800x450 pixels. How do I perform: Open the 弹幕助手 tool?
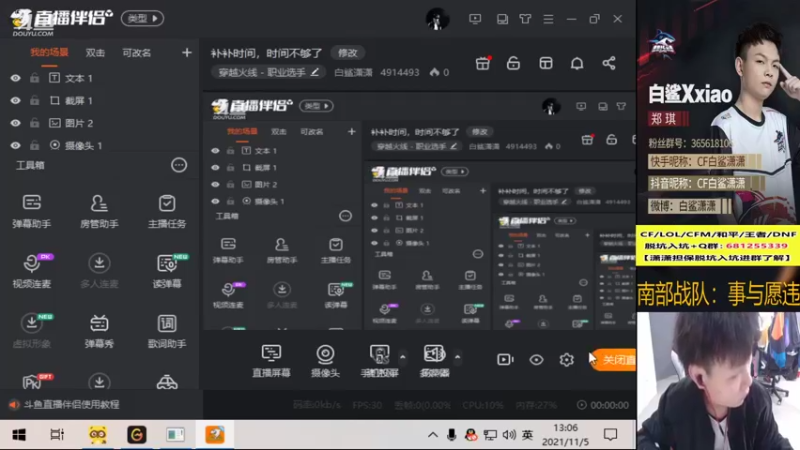coord(32,211)
